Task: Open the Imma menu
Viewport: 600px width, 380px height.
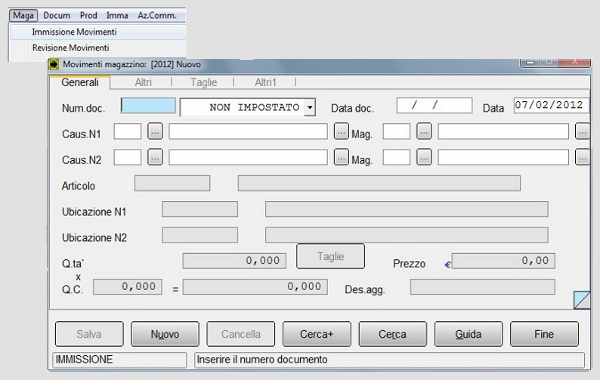Action: (x=117, y=16)
